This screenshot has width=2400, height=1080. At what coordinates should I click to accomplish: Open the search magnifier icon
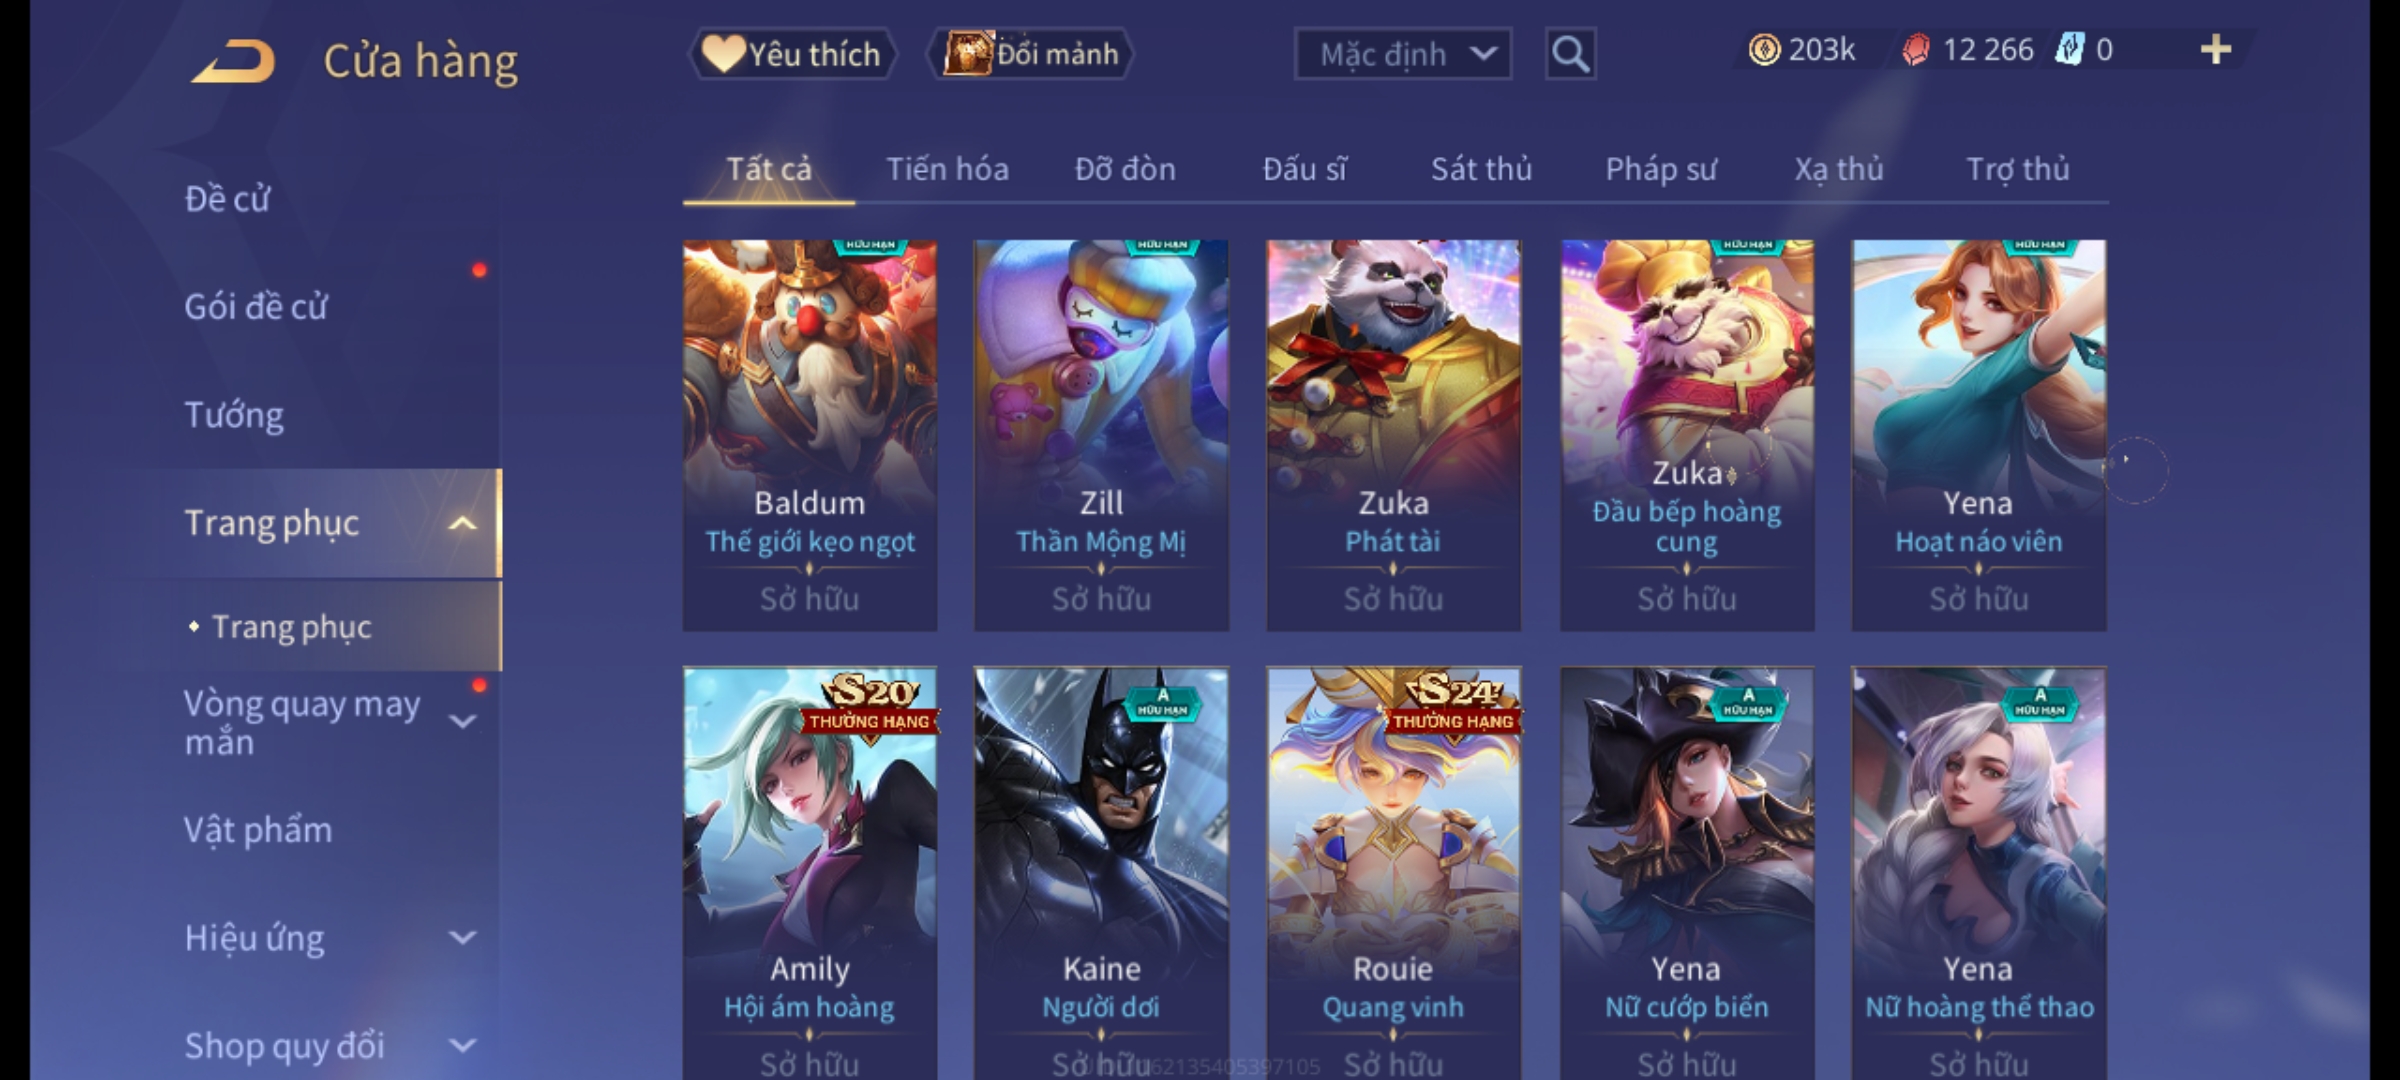[1570, 54]
